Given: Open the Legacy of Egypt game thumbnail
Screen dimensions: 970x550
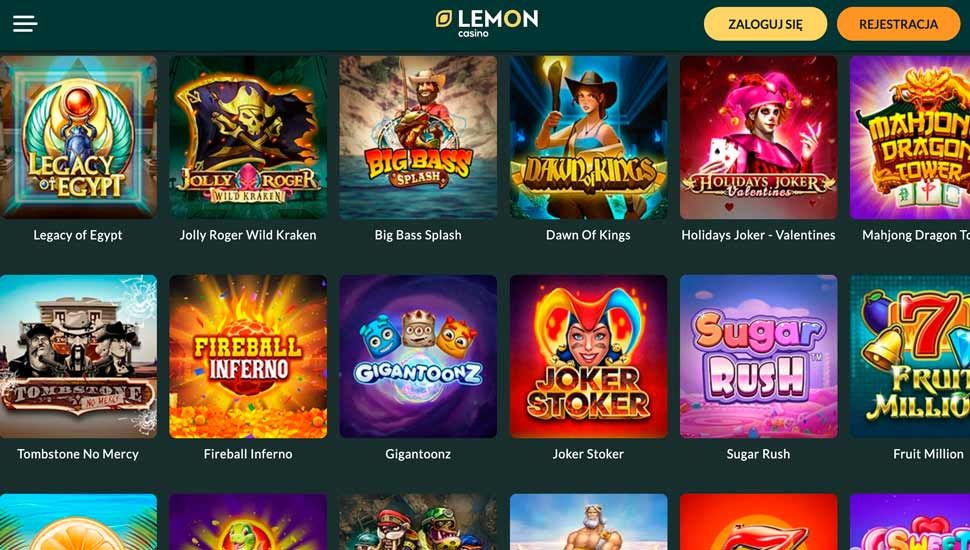Looking at the screenshot, I should tap(78, 137).
